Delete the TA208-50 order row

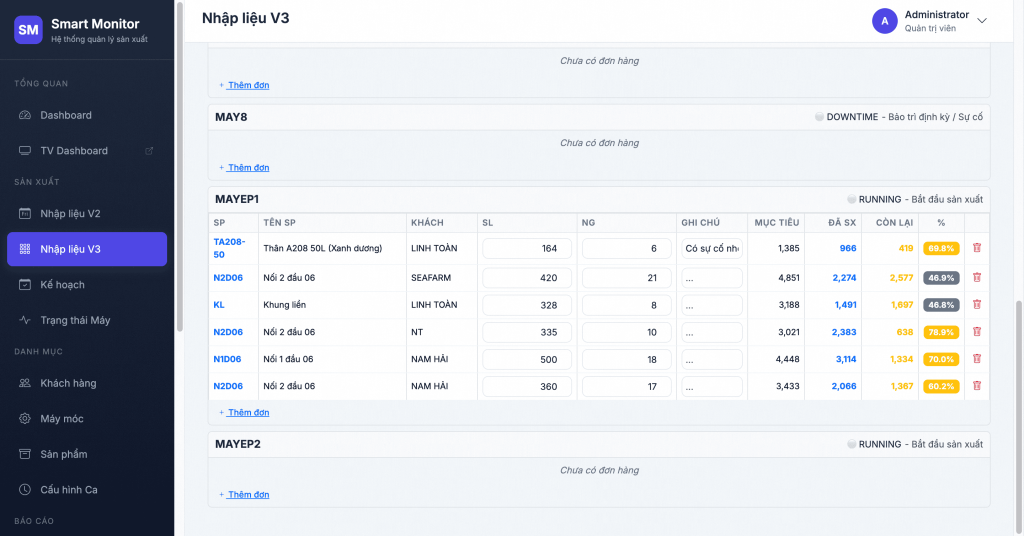977,248
